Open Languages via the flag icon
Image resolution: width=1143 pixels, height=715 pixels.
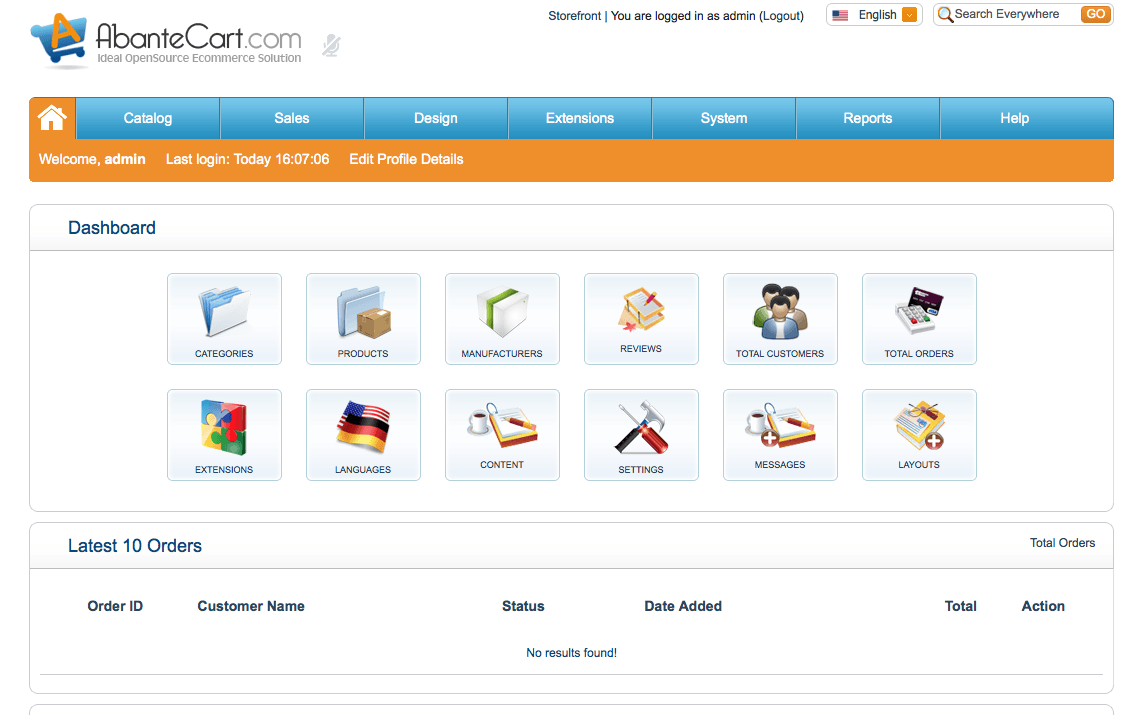(x=363, y=434)
